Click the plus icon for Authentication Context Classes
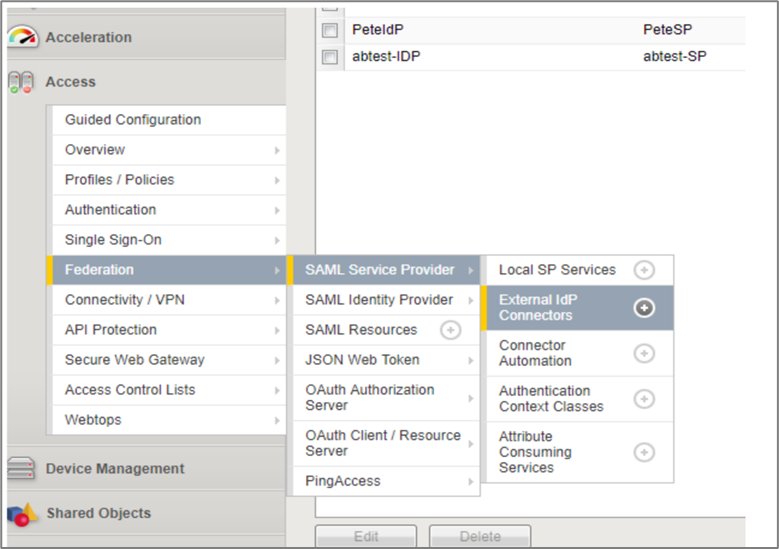The height and width of the screenshot is (549, 779). (645, 399)
